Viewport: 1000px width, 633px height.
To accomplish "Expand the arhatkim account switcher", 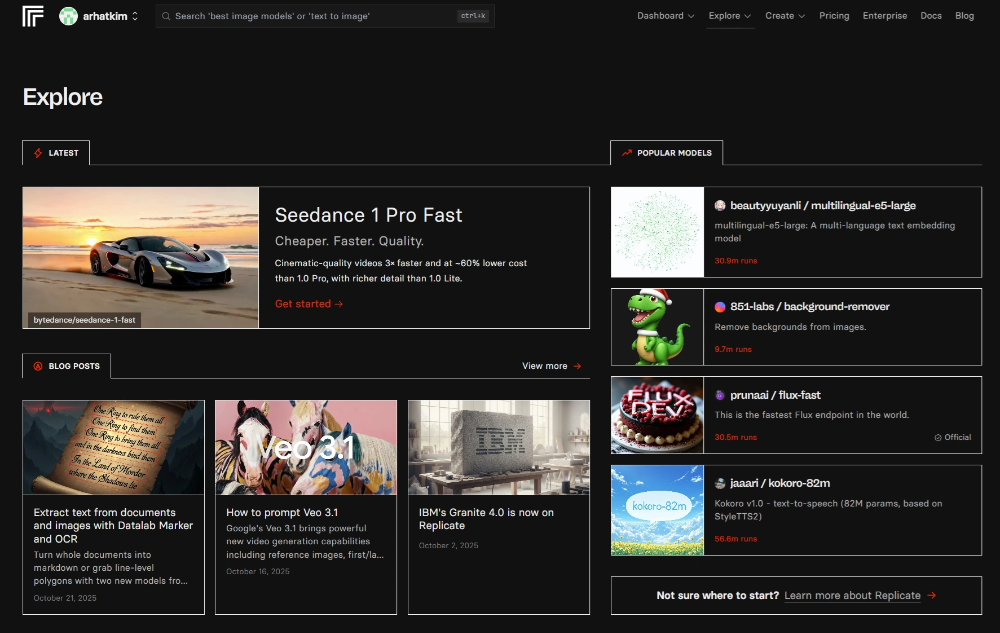I will tap(135, 16).
